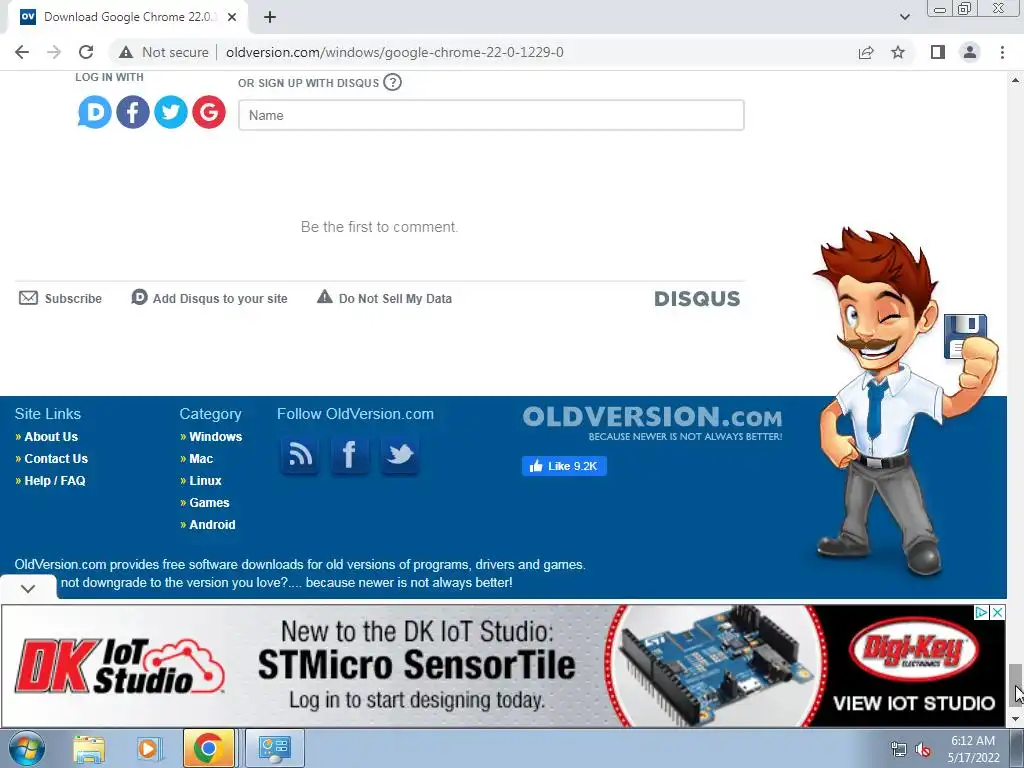Launch Windows Media Player from taskbar

[149, 748]
